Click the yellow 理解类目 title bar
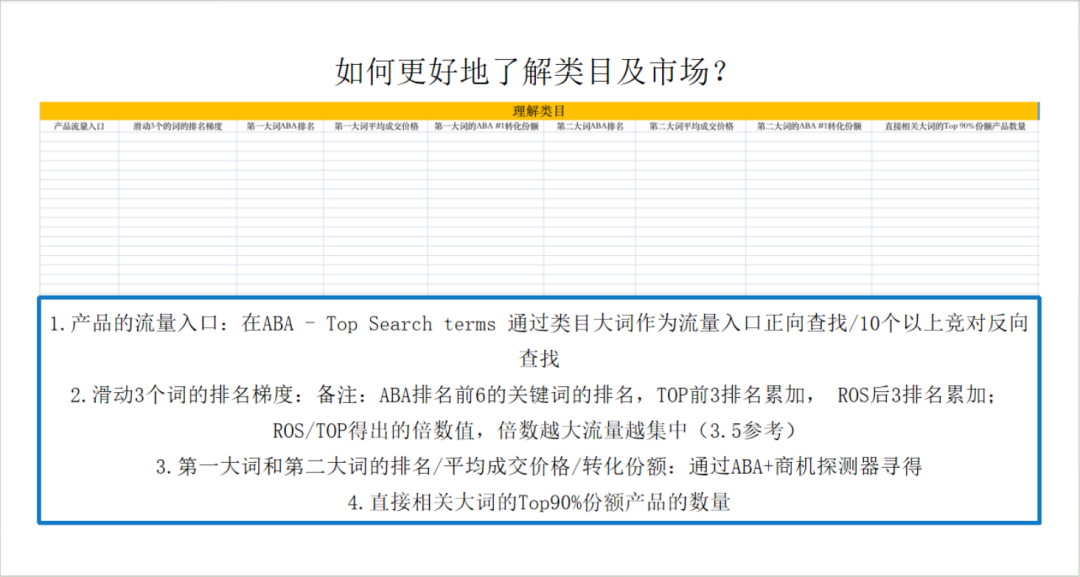The width and height of the screenshot is (1080, 577). pos(540,112)
